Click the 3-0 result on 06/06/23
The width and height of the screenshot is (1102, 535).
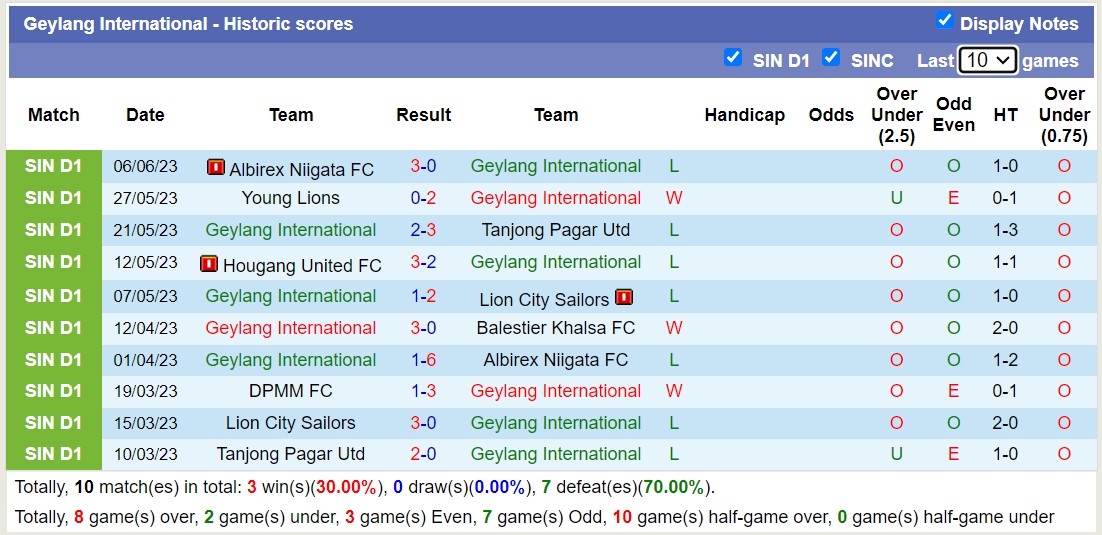coord(423,166)
